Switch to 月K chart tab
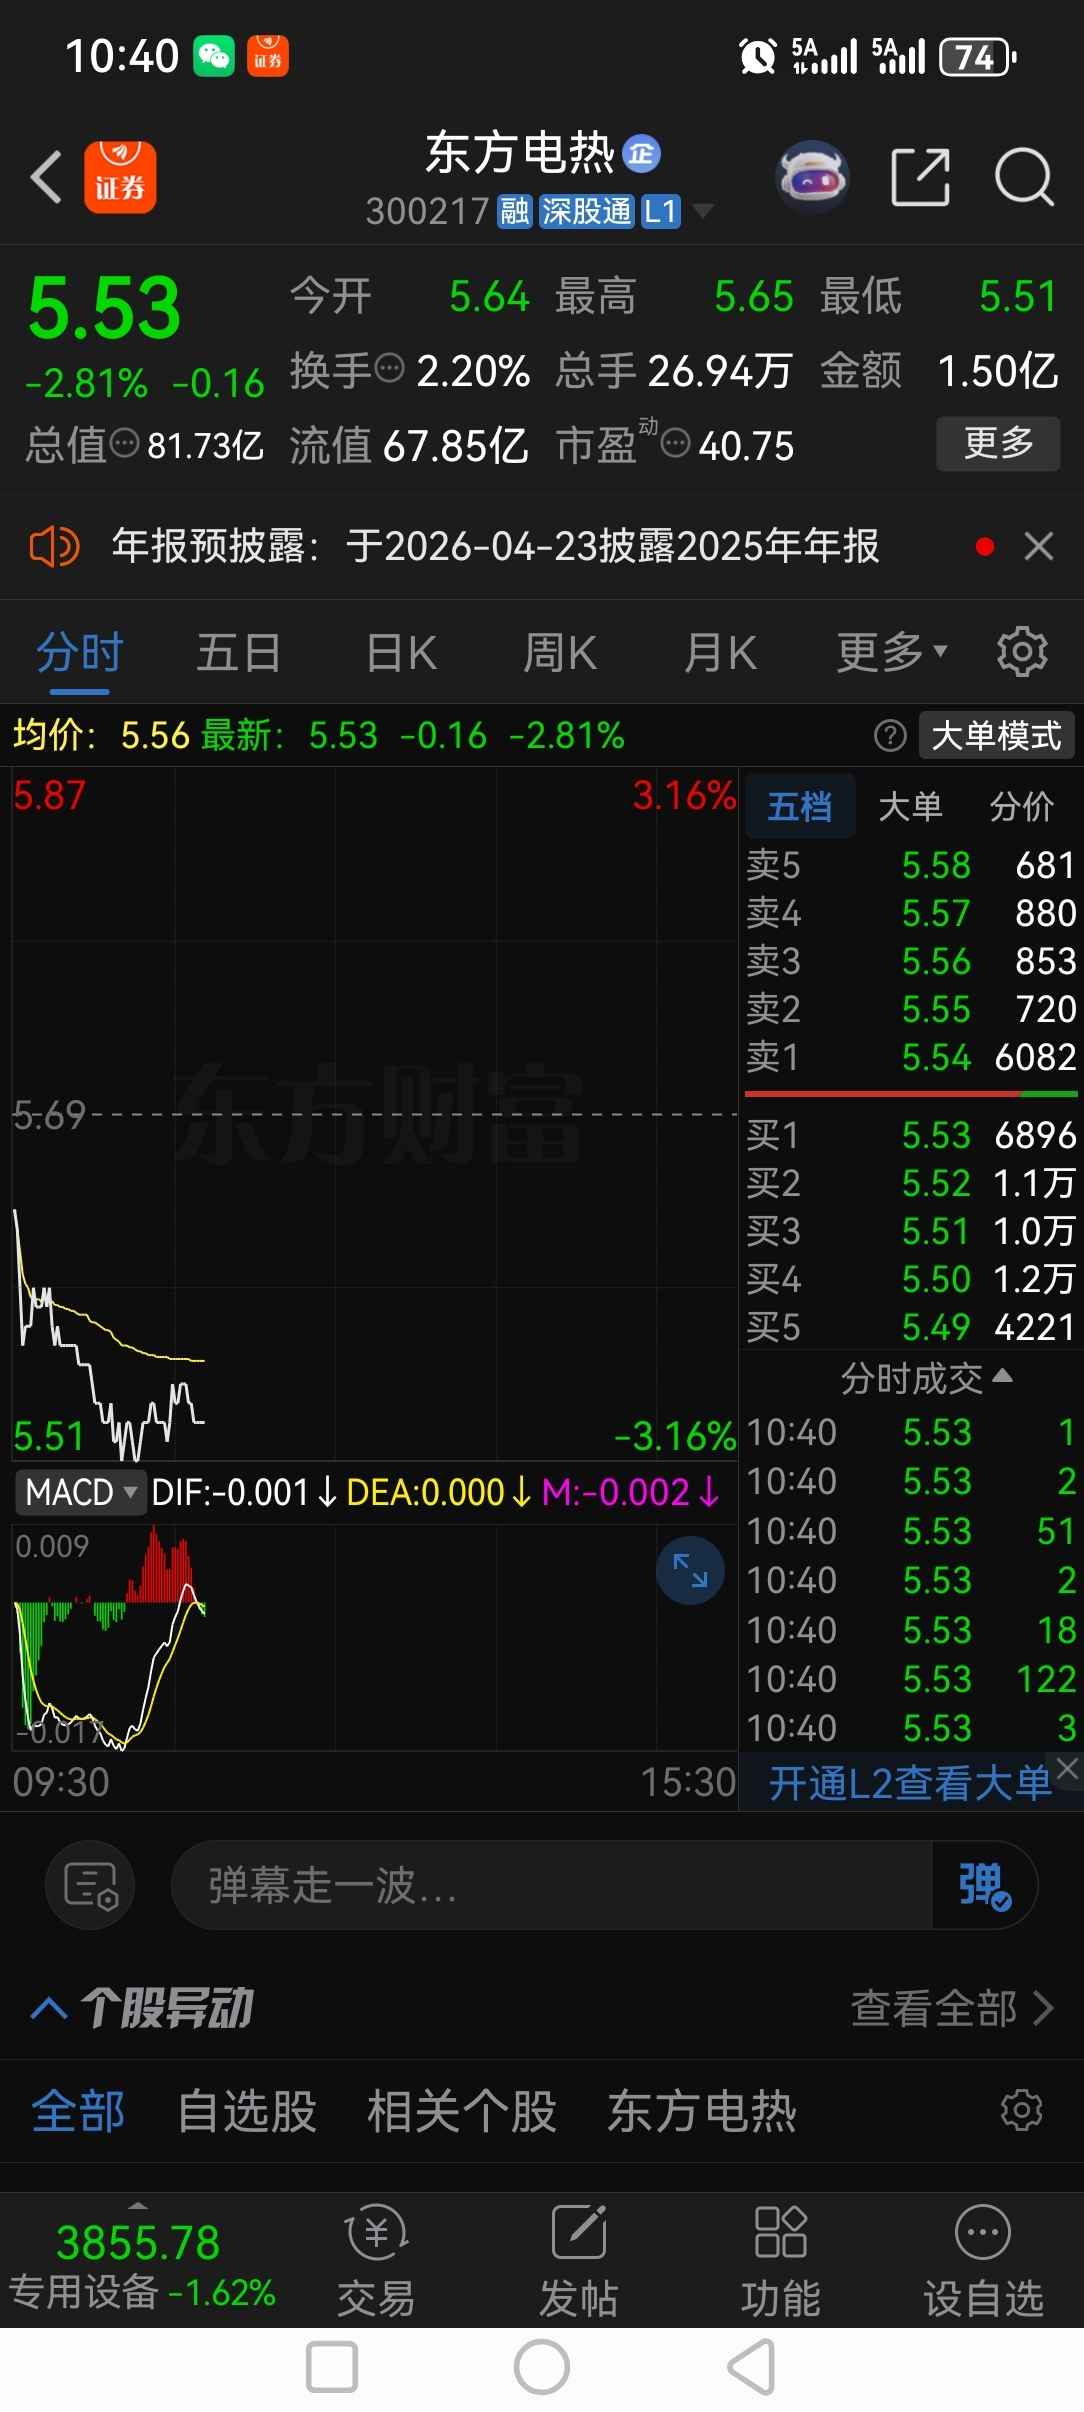 pos(720,653)
